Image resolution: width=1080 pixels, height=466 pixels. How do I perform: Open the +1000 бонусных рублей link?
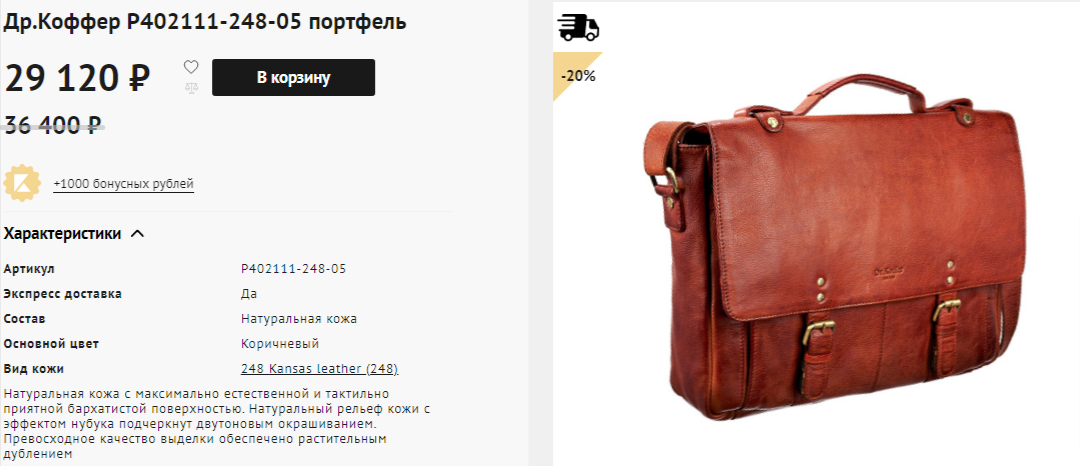point(123,184)
